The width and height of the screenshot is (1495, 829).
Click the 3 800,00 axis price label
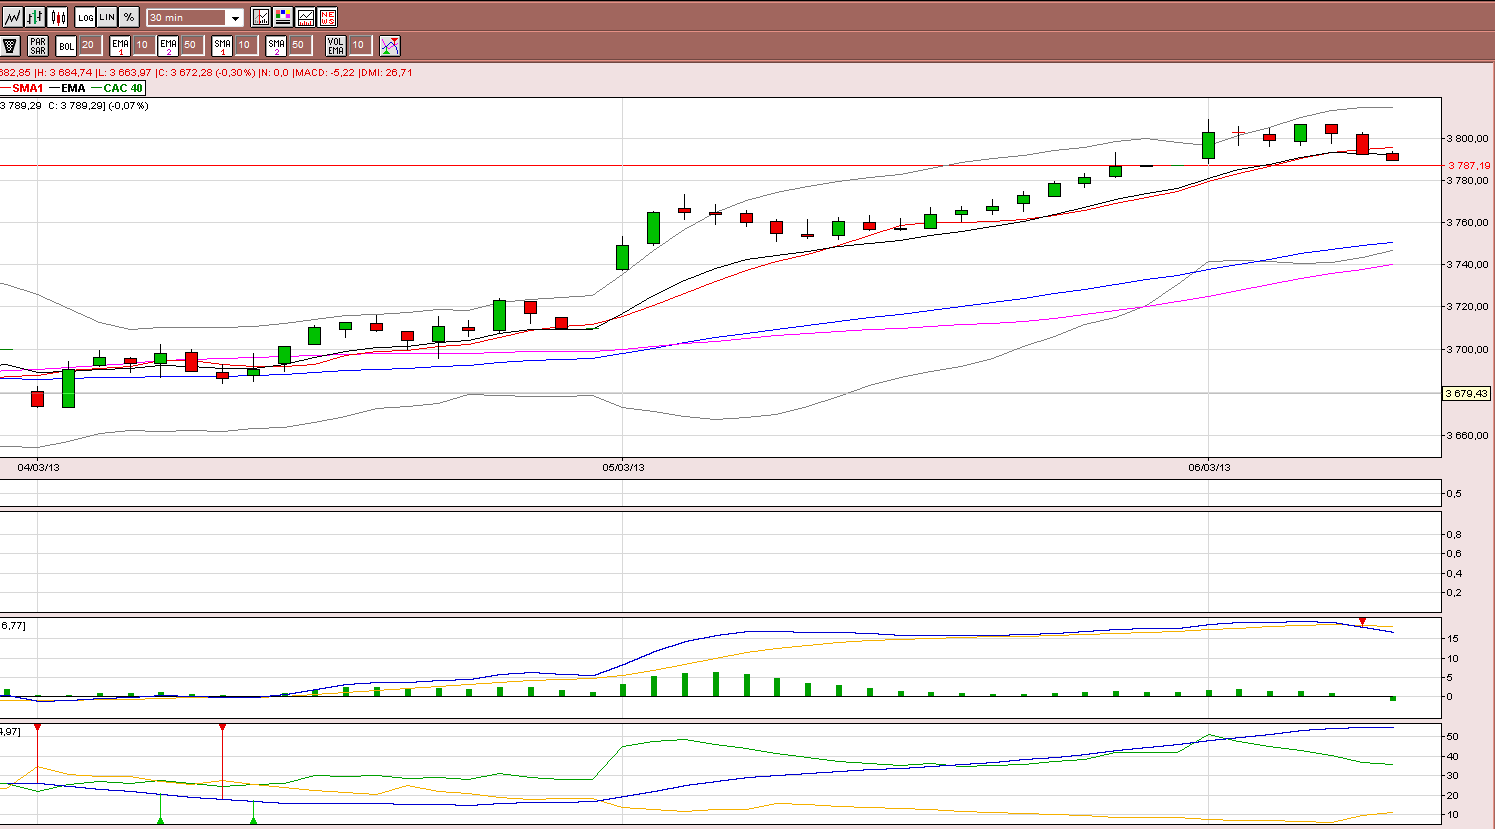tap(1469, 138)
